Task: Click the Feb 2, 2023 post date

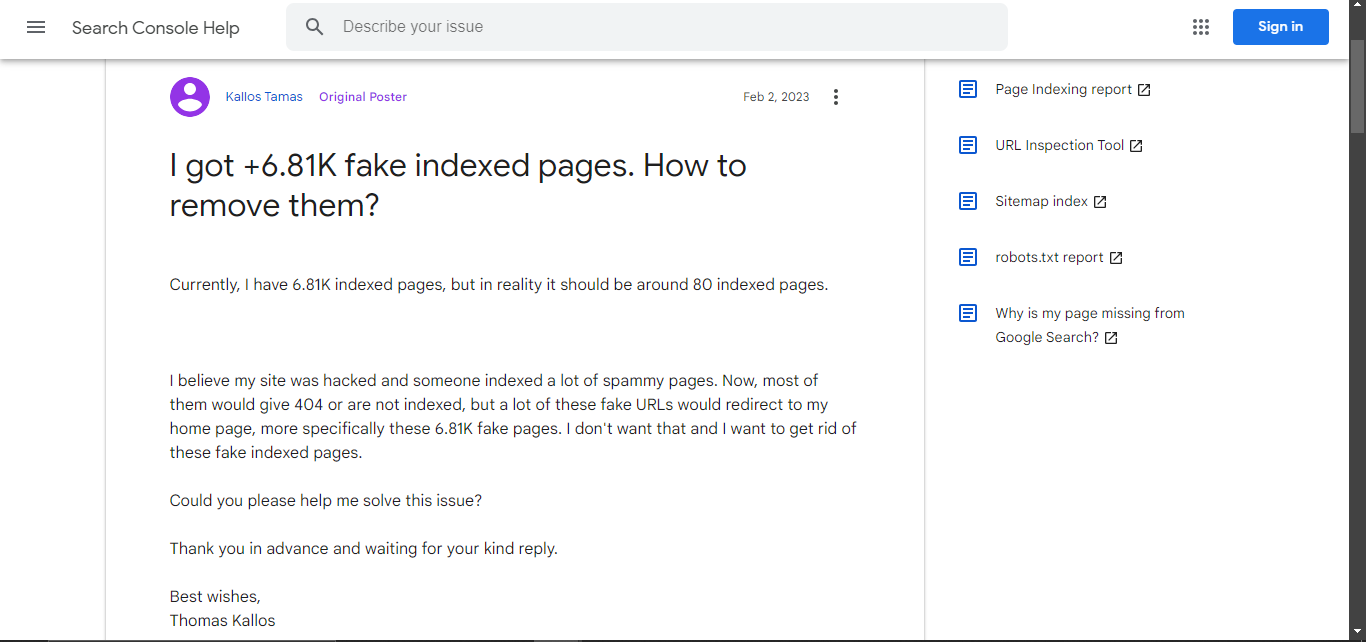Action: (776, 97)
